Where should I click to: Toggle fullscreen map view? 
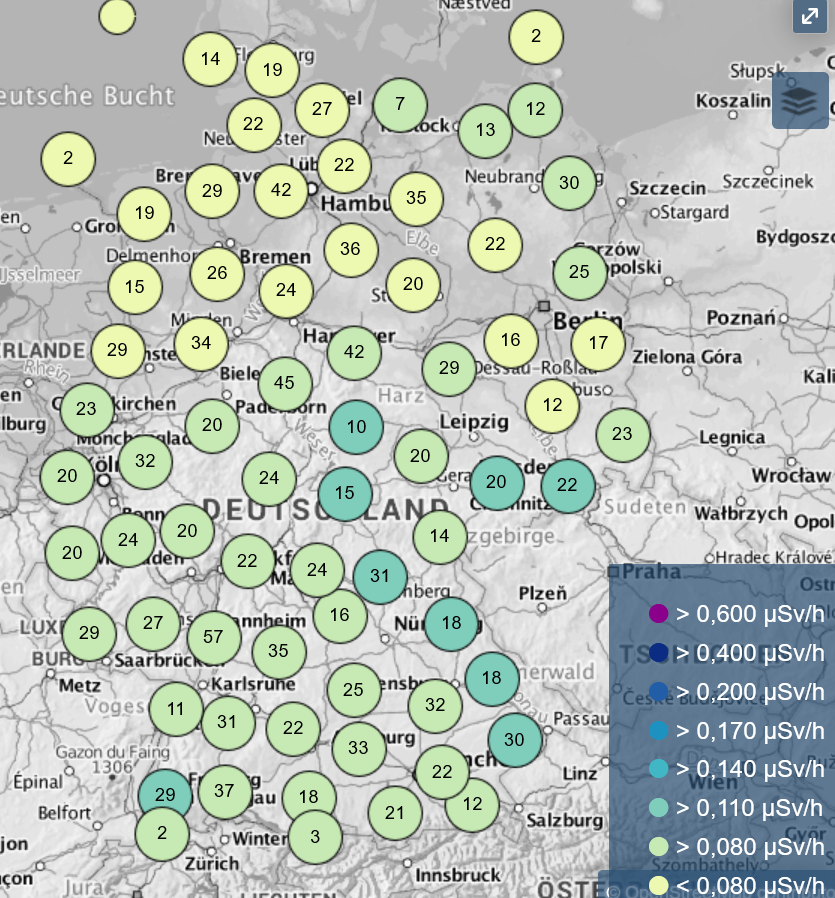coord(810,16)
